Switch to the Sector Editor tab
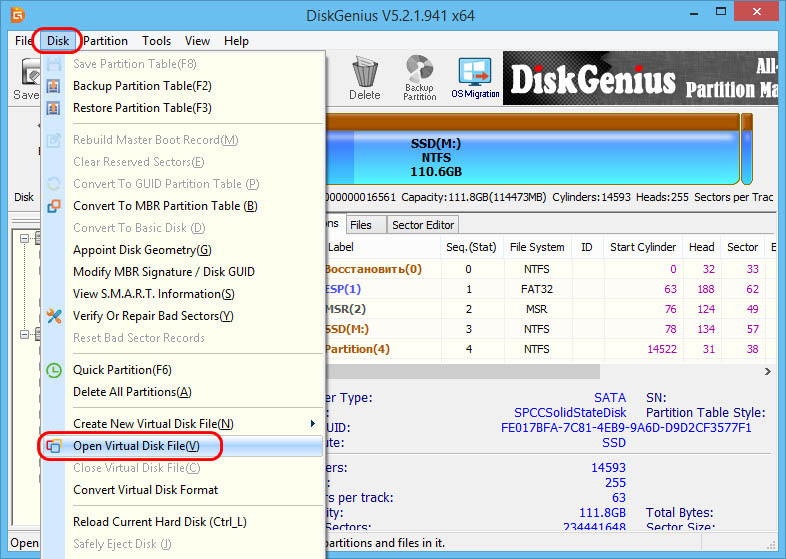The height and width of the screenshot is (559, 786). click(x=423, y=225)
